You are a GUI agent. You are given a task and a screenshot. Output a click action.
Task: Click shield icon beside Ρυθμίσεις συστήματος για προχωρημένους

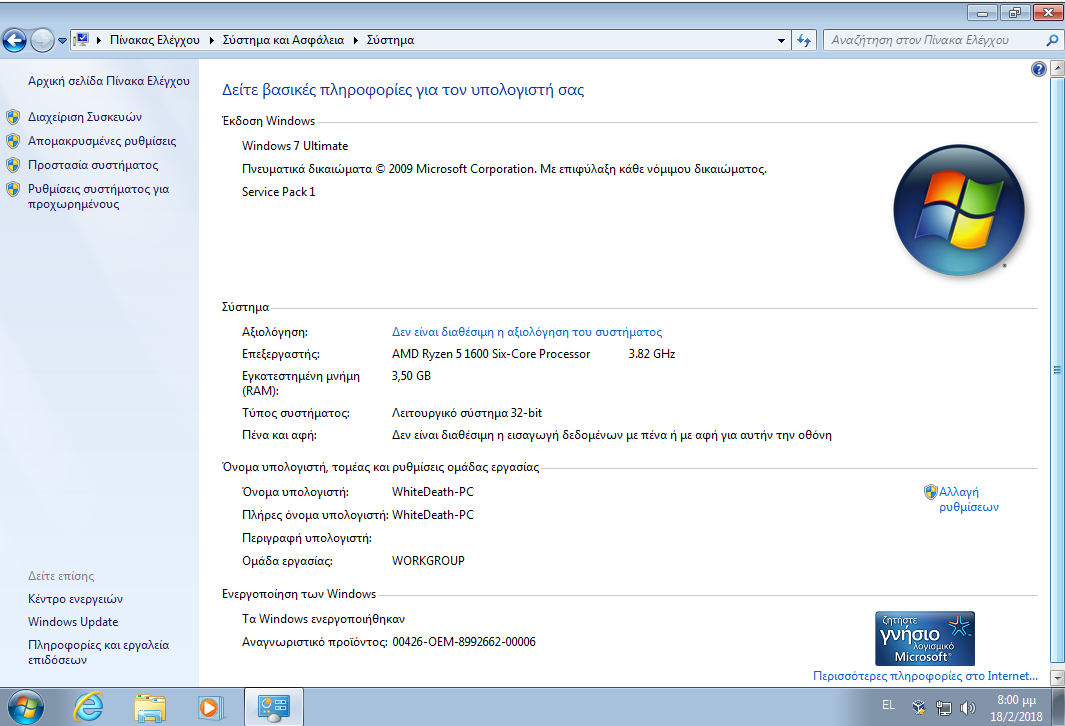pos(13,189)
